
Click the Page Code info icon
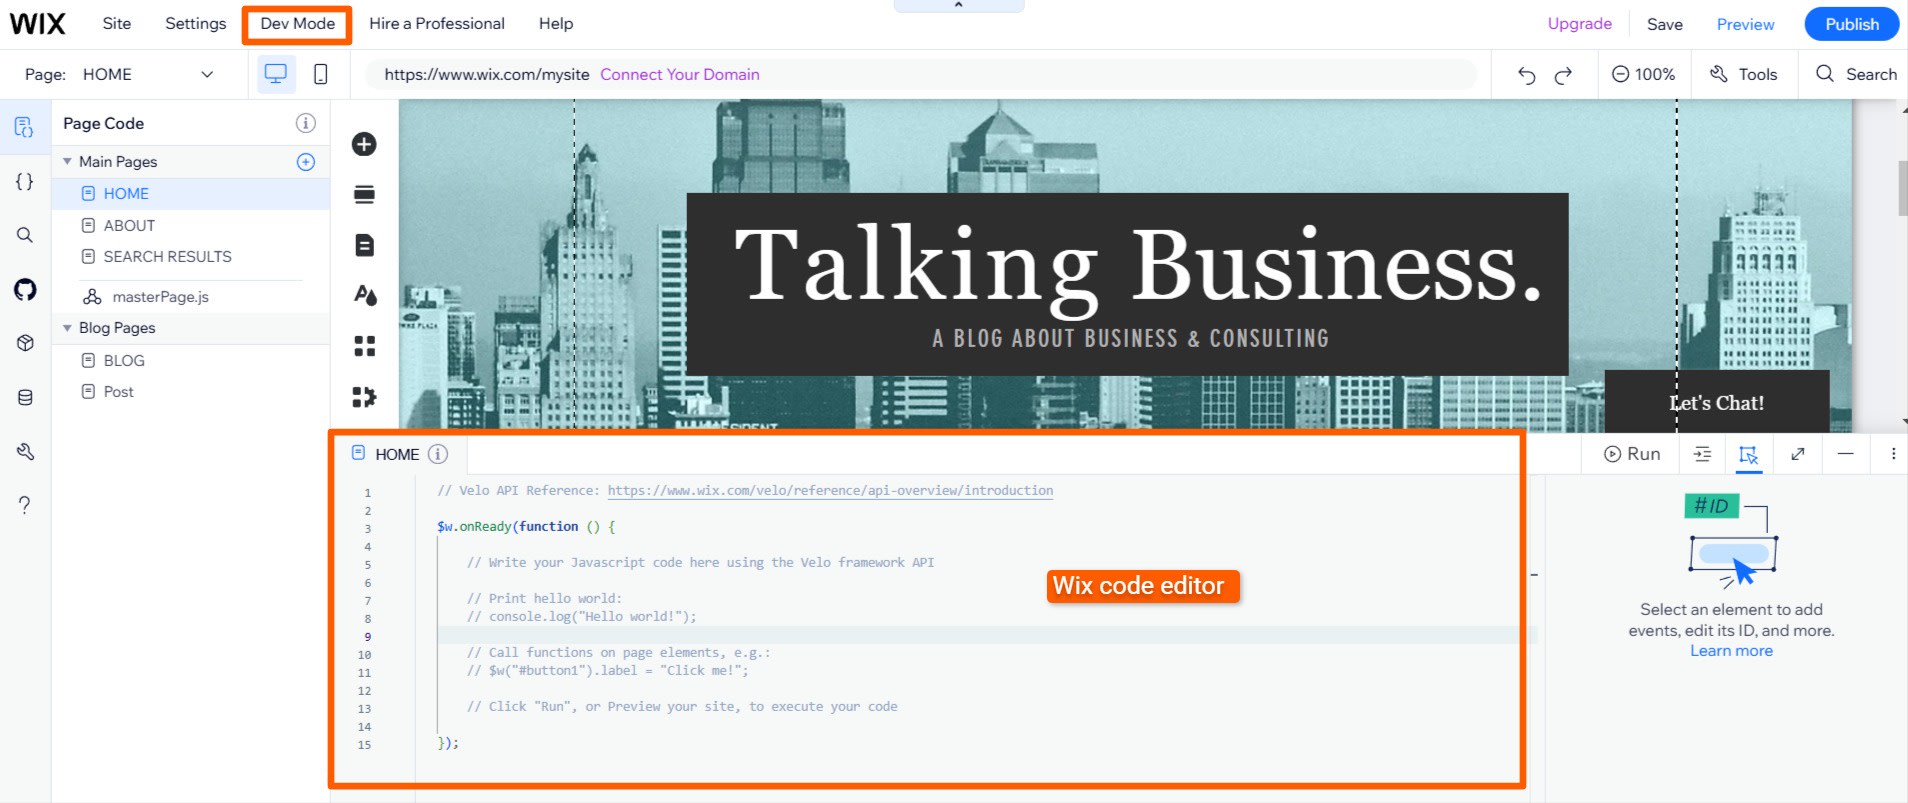[306, 123]
